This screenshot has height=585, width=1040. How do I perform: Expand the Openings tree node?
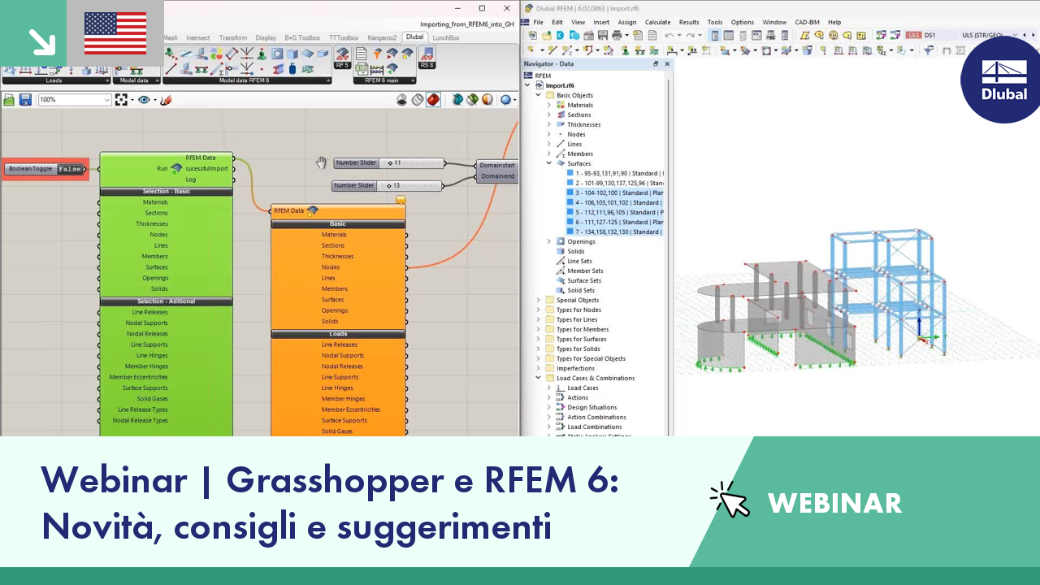point(549,241)
